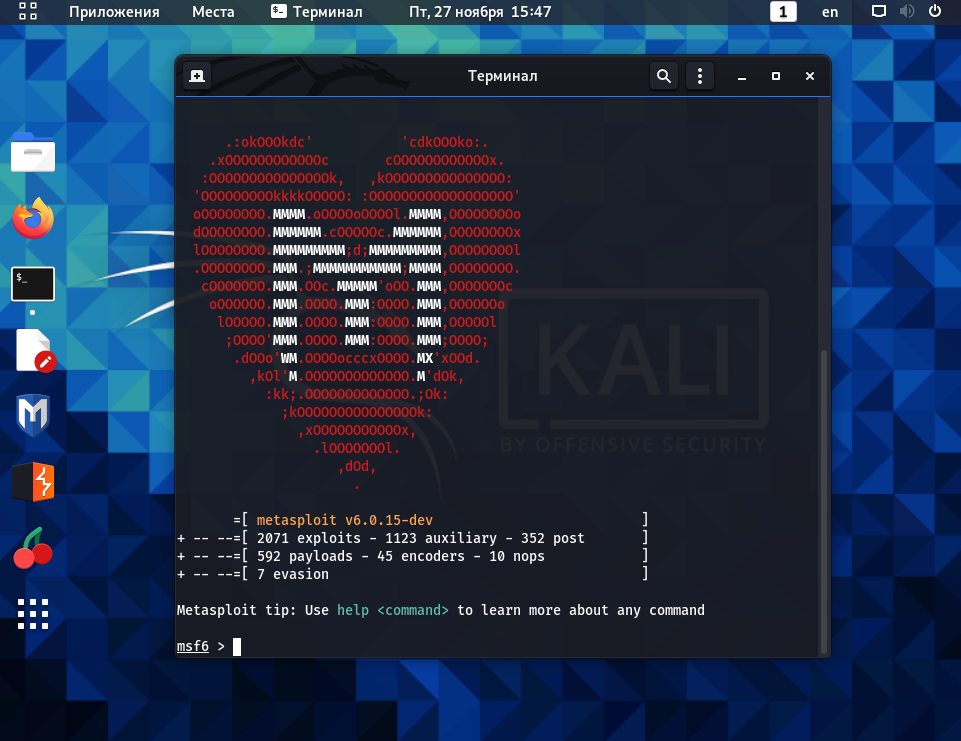Viewport: 961px width, 741px height.
Task: Show all applications grid in dock
Action: tap(33, 614)
